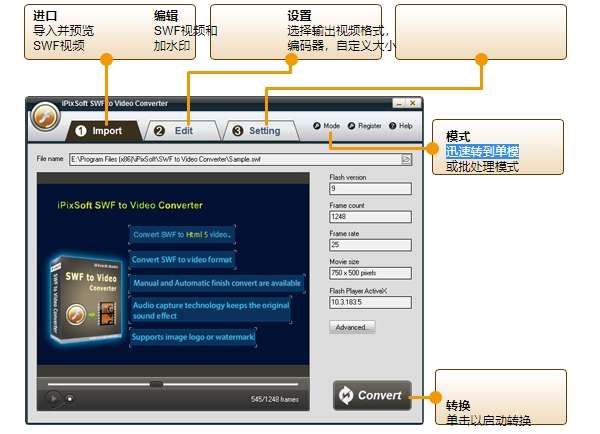Click the Mode bullet icon
Viewport: 600px width, 434px height.
[316, 126]
